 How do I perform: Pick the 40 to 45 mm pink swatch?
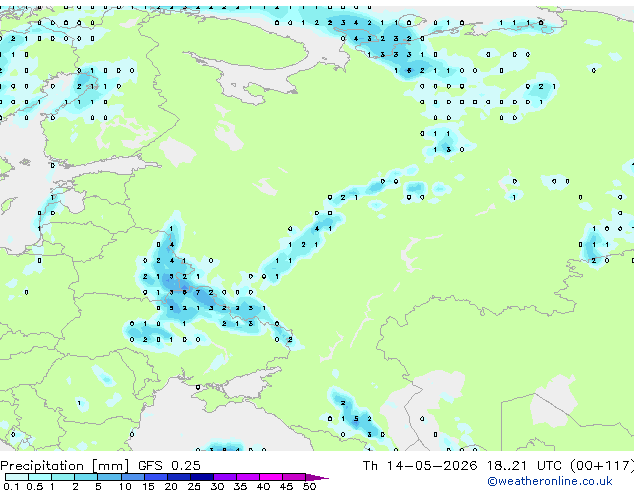click(271, 477)
